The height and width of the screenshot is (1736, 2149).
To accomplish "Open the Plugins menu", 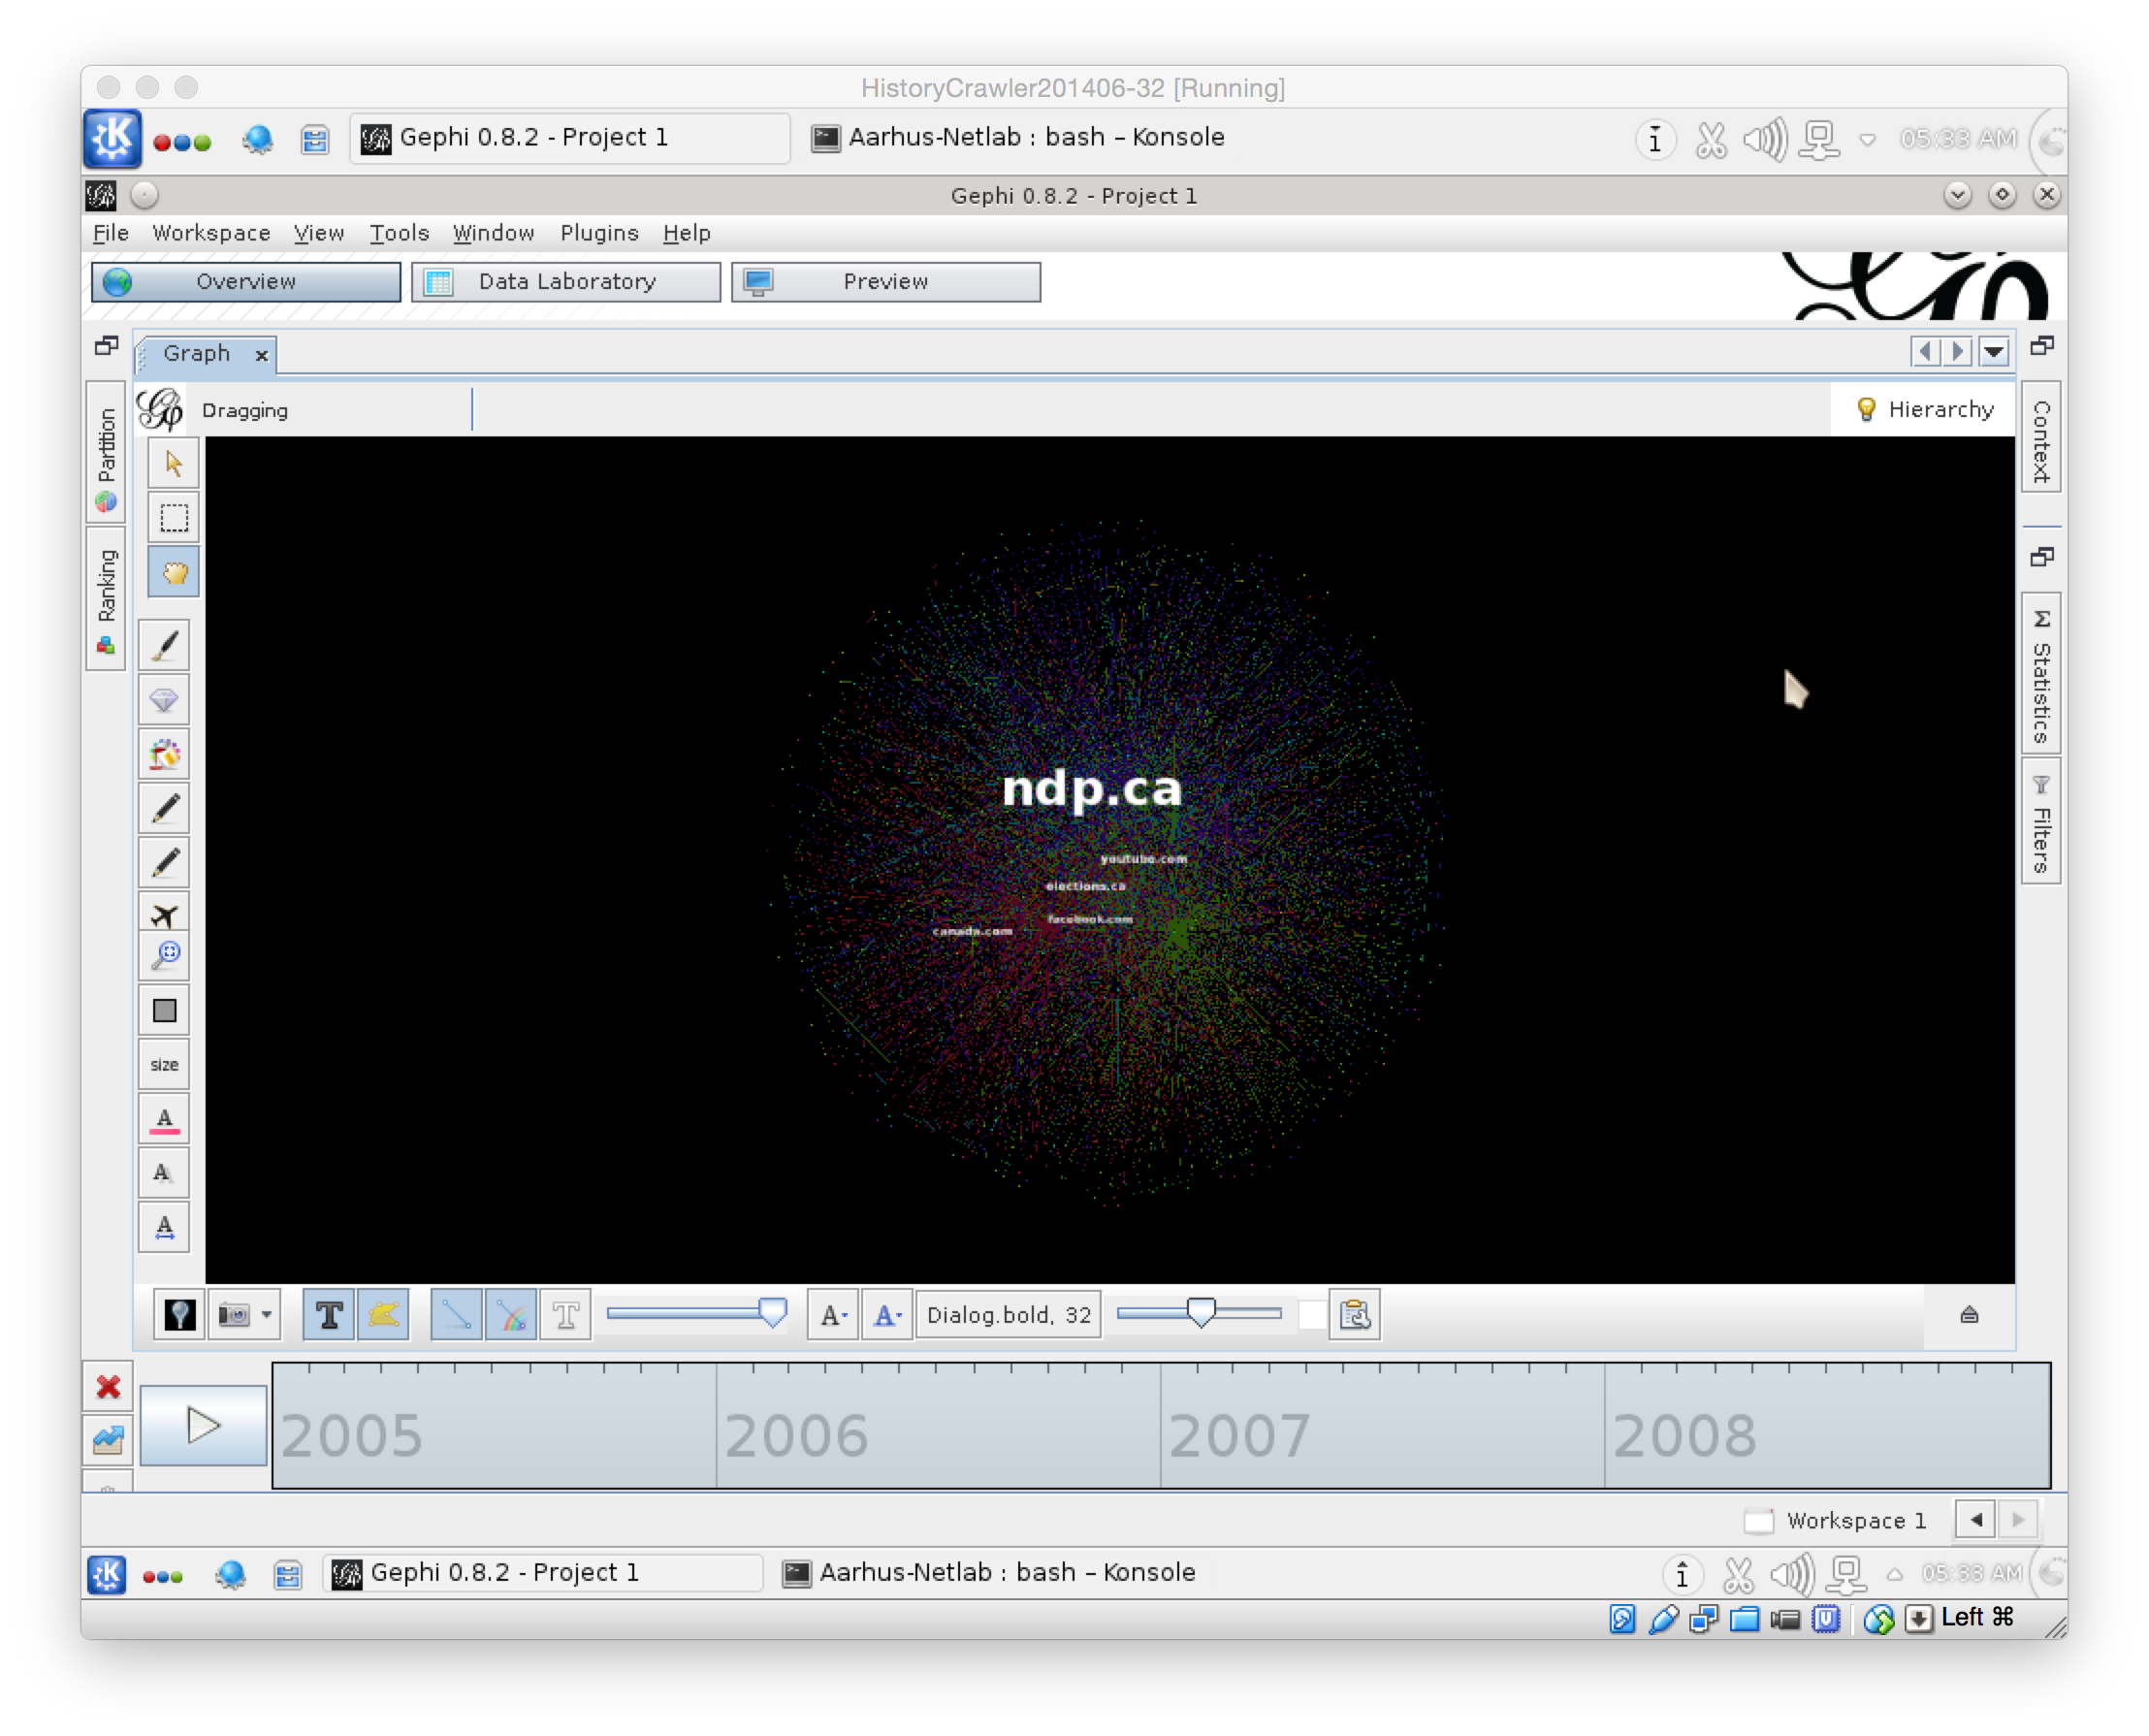I will click(599, 233).
